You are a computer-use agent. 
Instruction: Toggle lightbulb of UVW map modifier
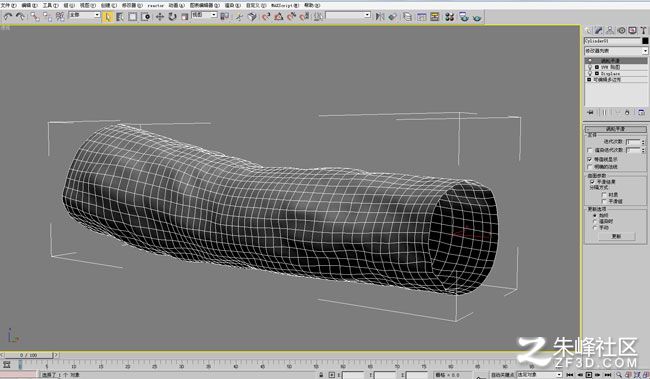coord(590,67)
